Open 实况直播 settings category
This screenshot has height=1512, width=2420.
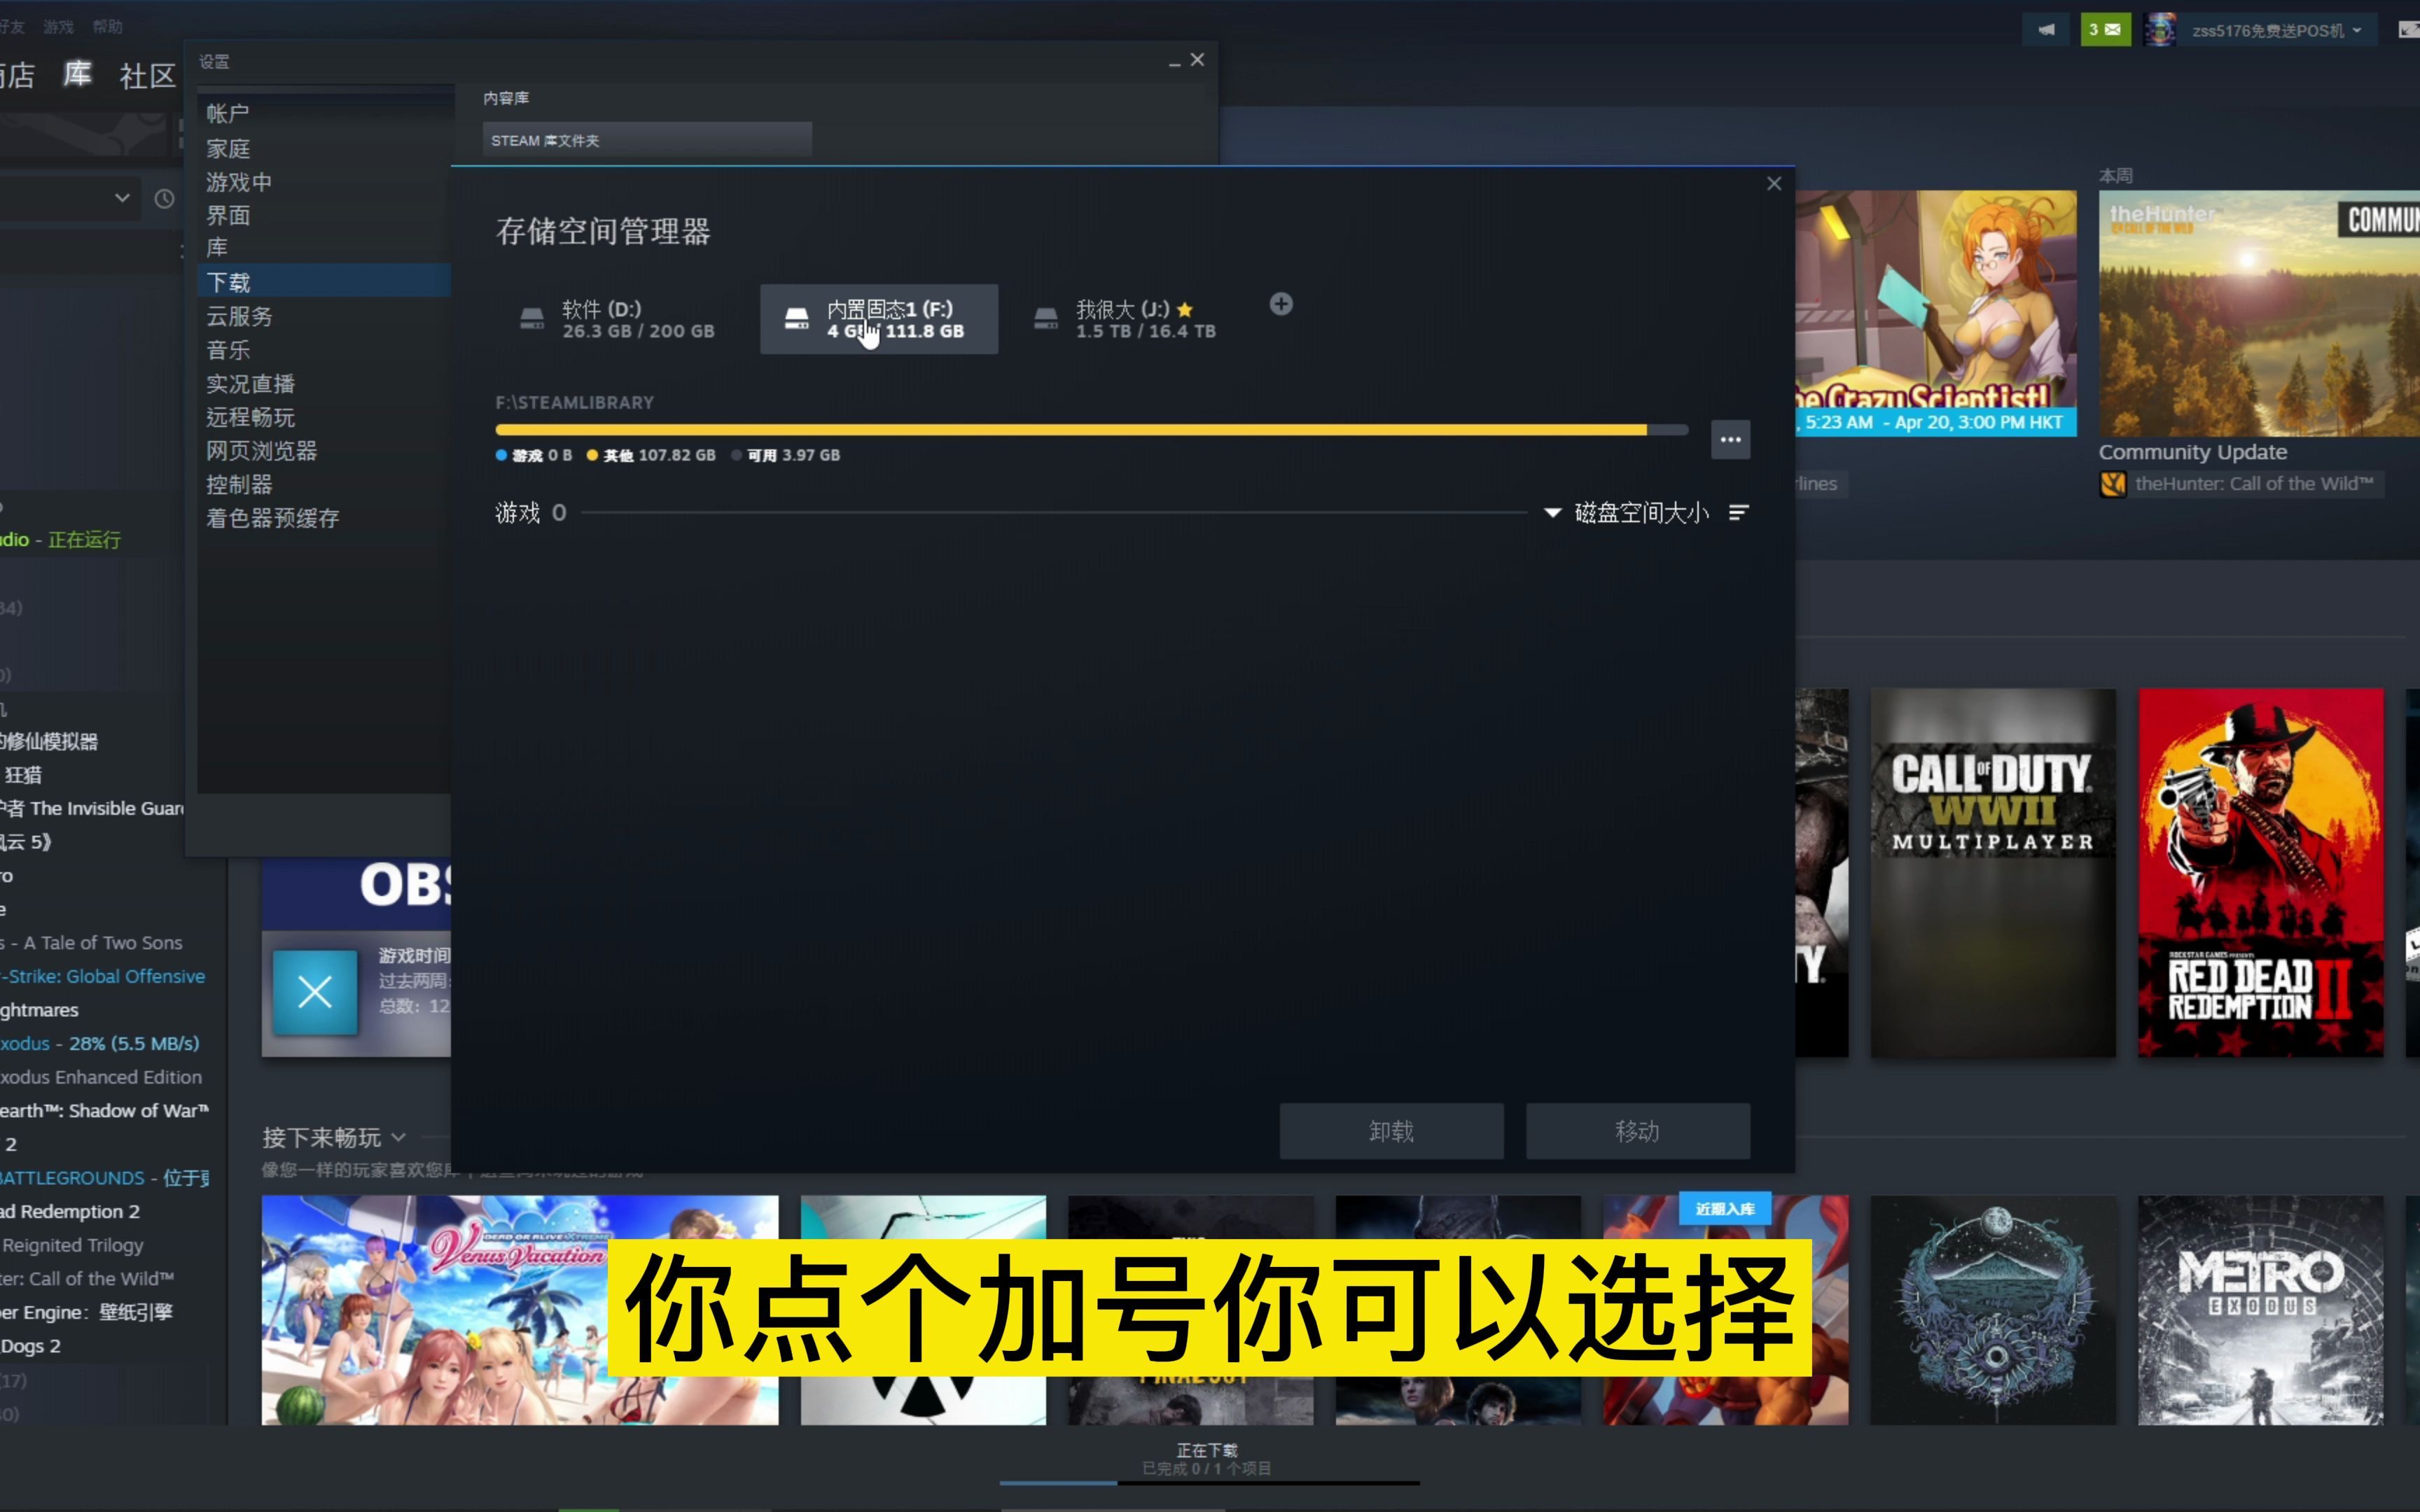click(x=325, y=384)
